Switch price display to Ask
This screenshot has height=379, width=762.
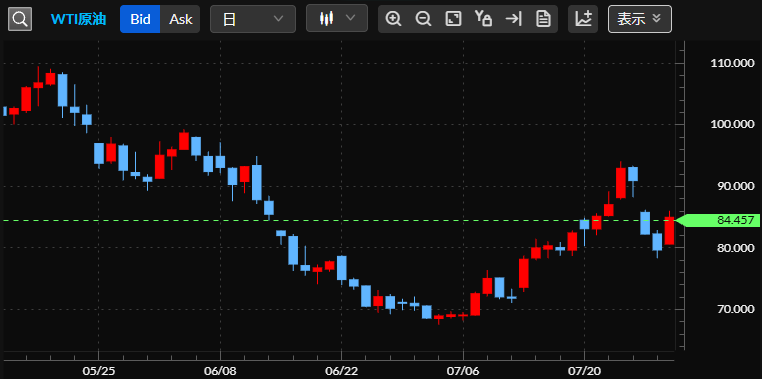tap(180, 19)
